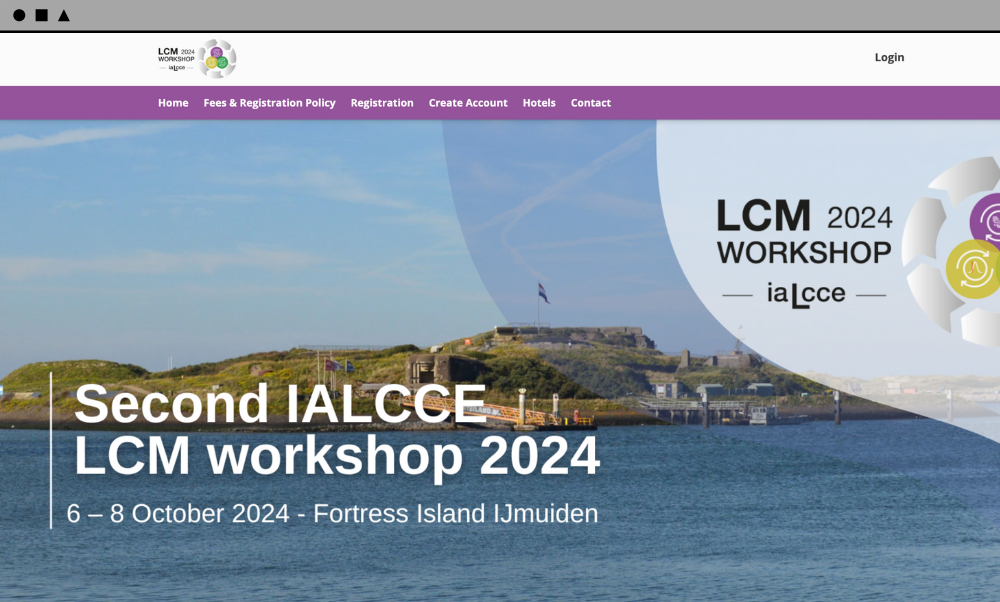
Task: Open Fees & Registration Policy page
Action: coord(269,103)
